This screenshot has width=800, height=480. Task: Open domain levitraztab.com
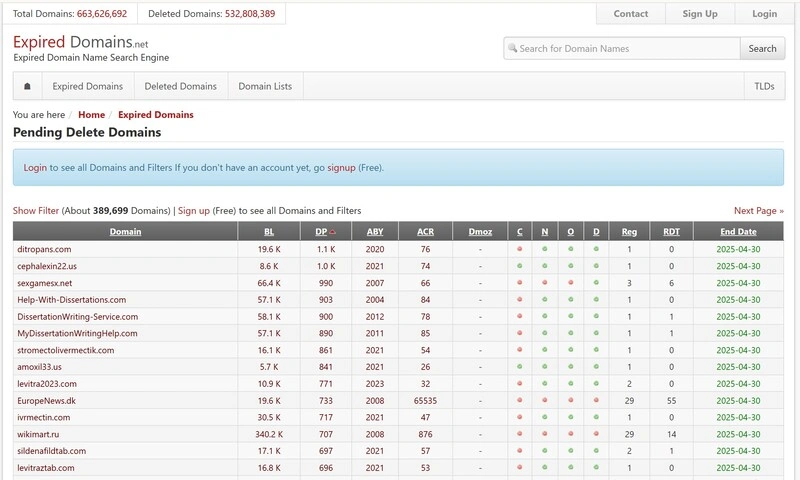(46, 468)
